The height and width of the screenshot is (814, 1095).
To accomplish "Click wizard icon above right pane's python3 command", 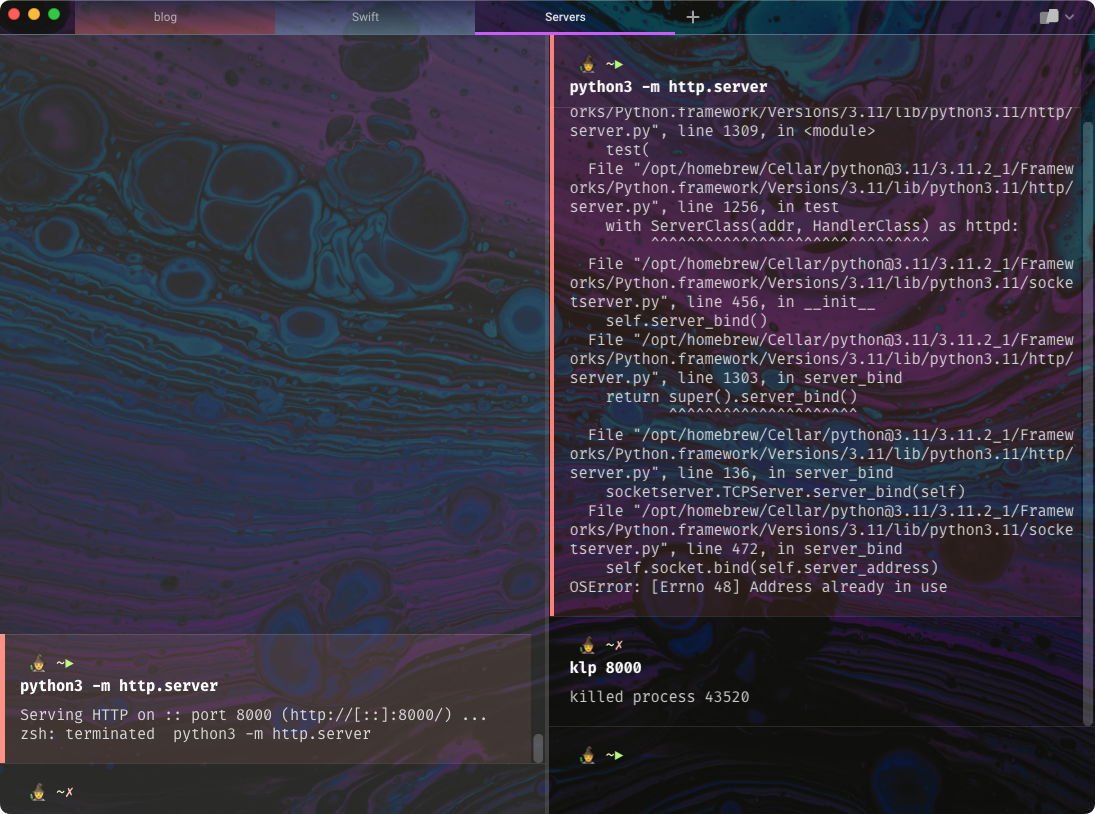I will [x=588, y=64].
